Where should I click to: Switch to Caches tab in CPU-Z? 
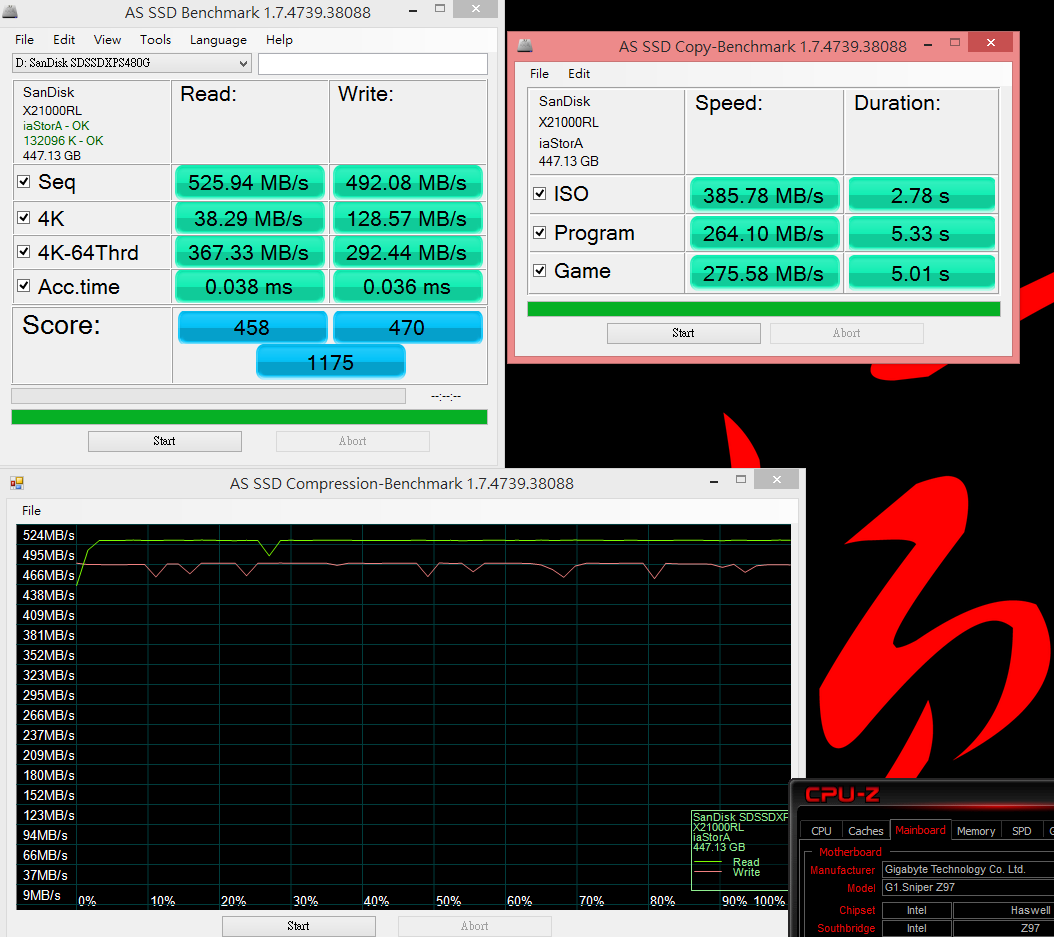pos(865,831)
